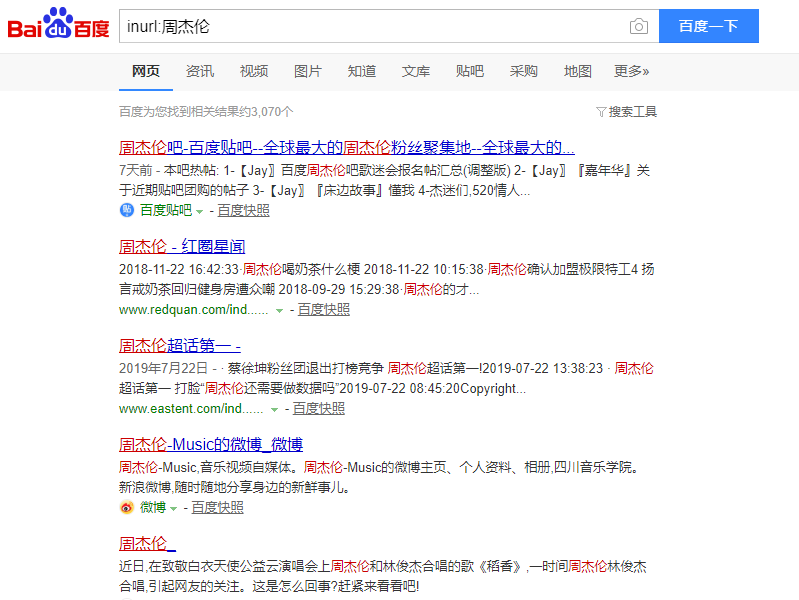Click the Baidu logo

point(58,23)
